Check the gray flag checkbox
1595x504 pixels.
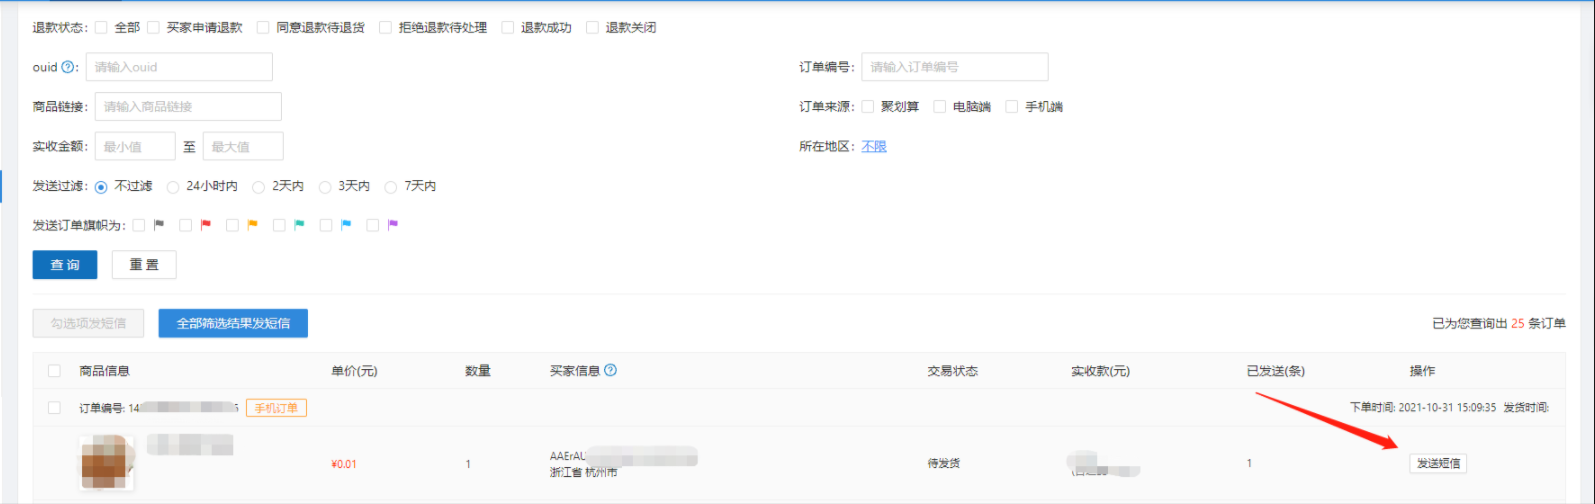pyautogui.click(x=139, y=226)
